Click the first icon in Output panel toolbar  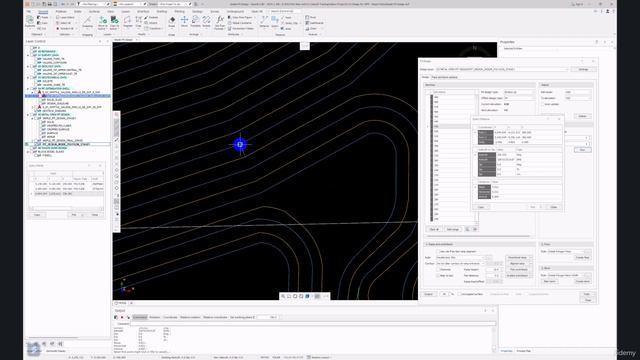116,317
